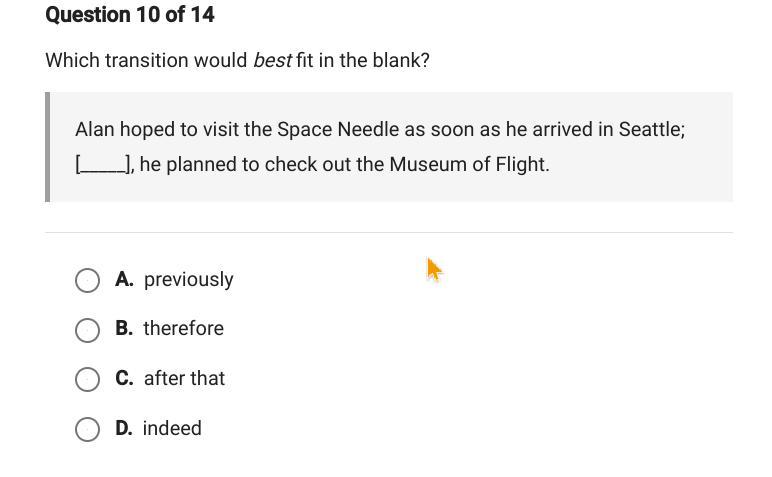The height and width of the screenshot is (477, 772).
Task: Click the bold letter "B."
Action: [x=124, y=328]
